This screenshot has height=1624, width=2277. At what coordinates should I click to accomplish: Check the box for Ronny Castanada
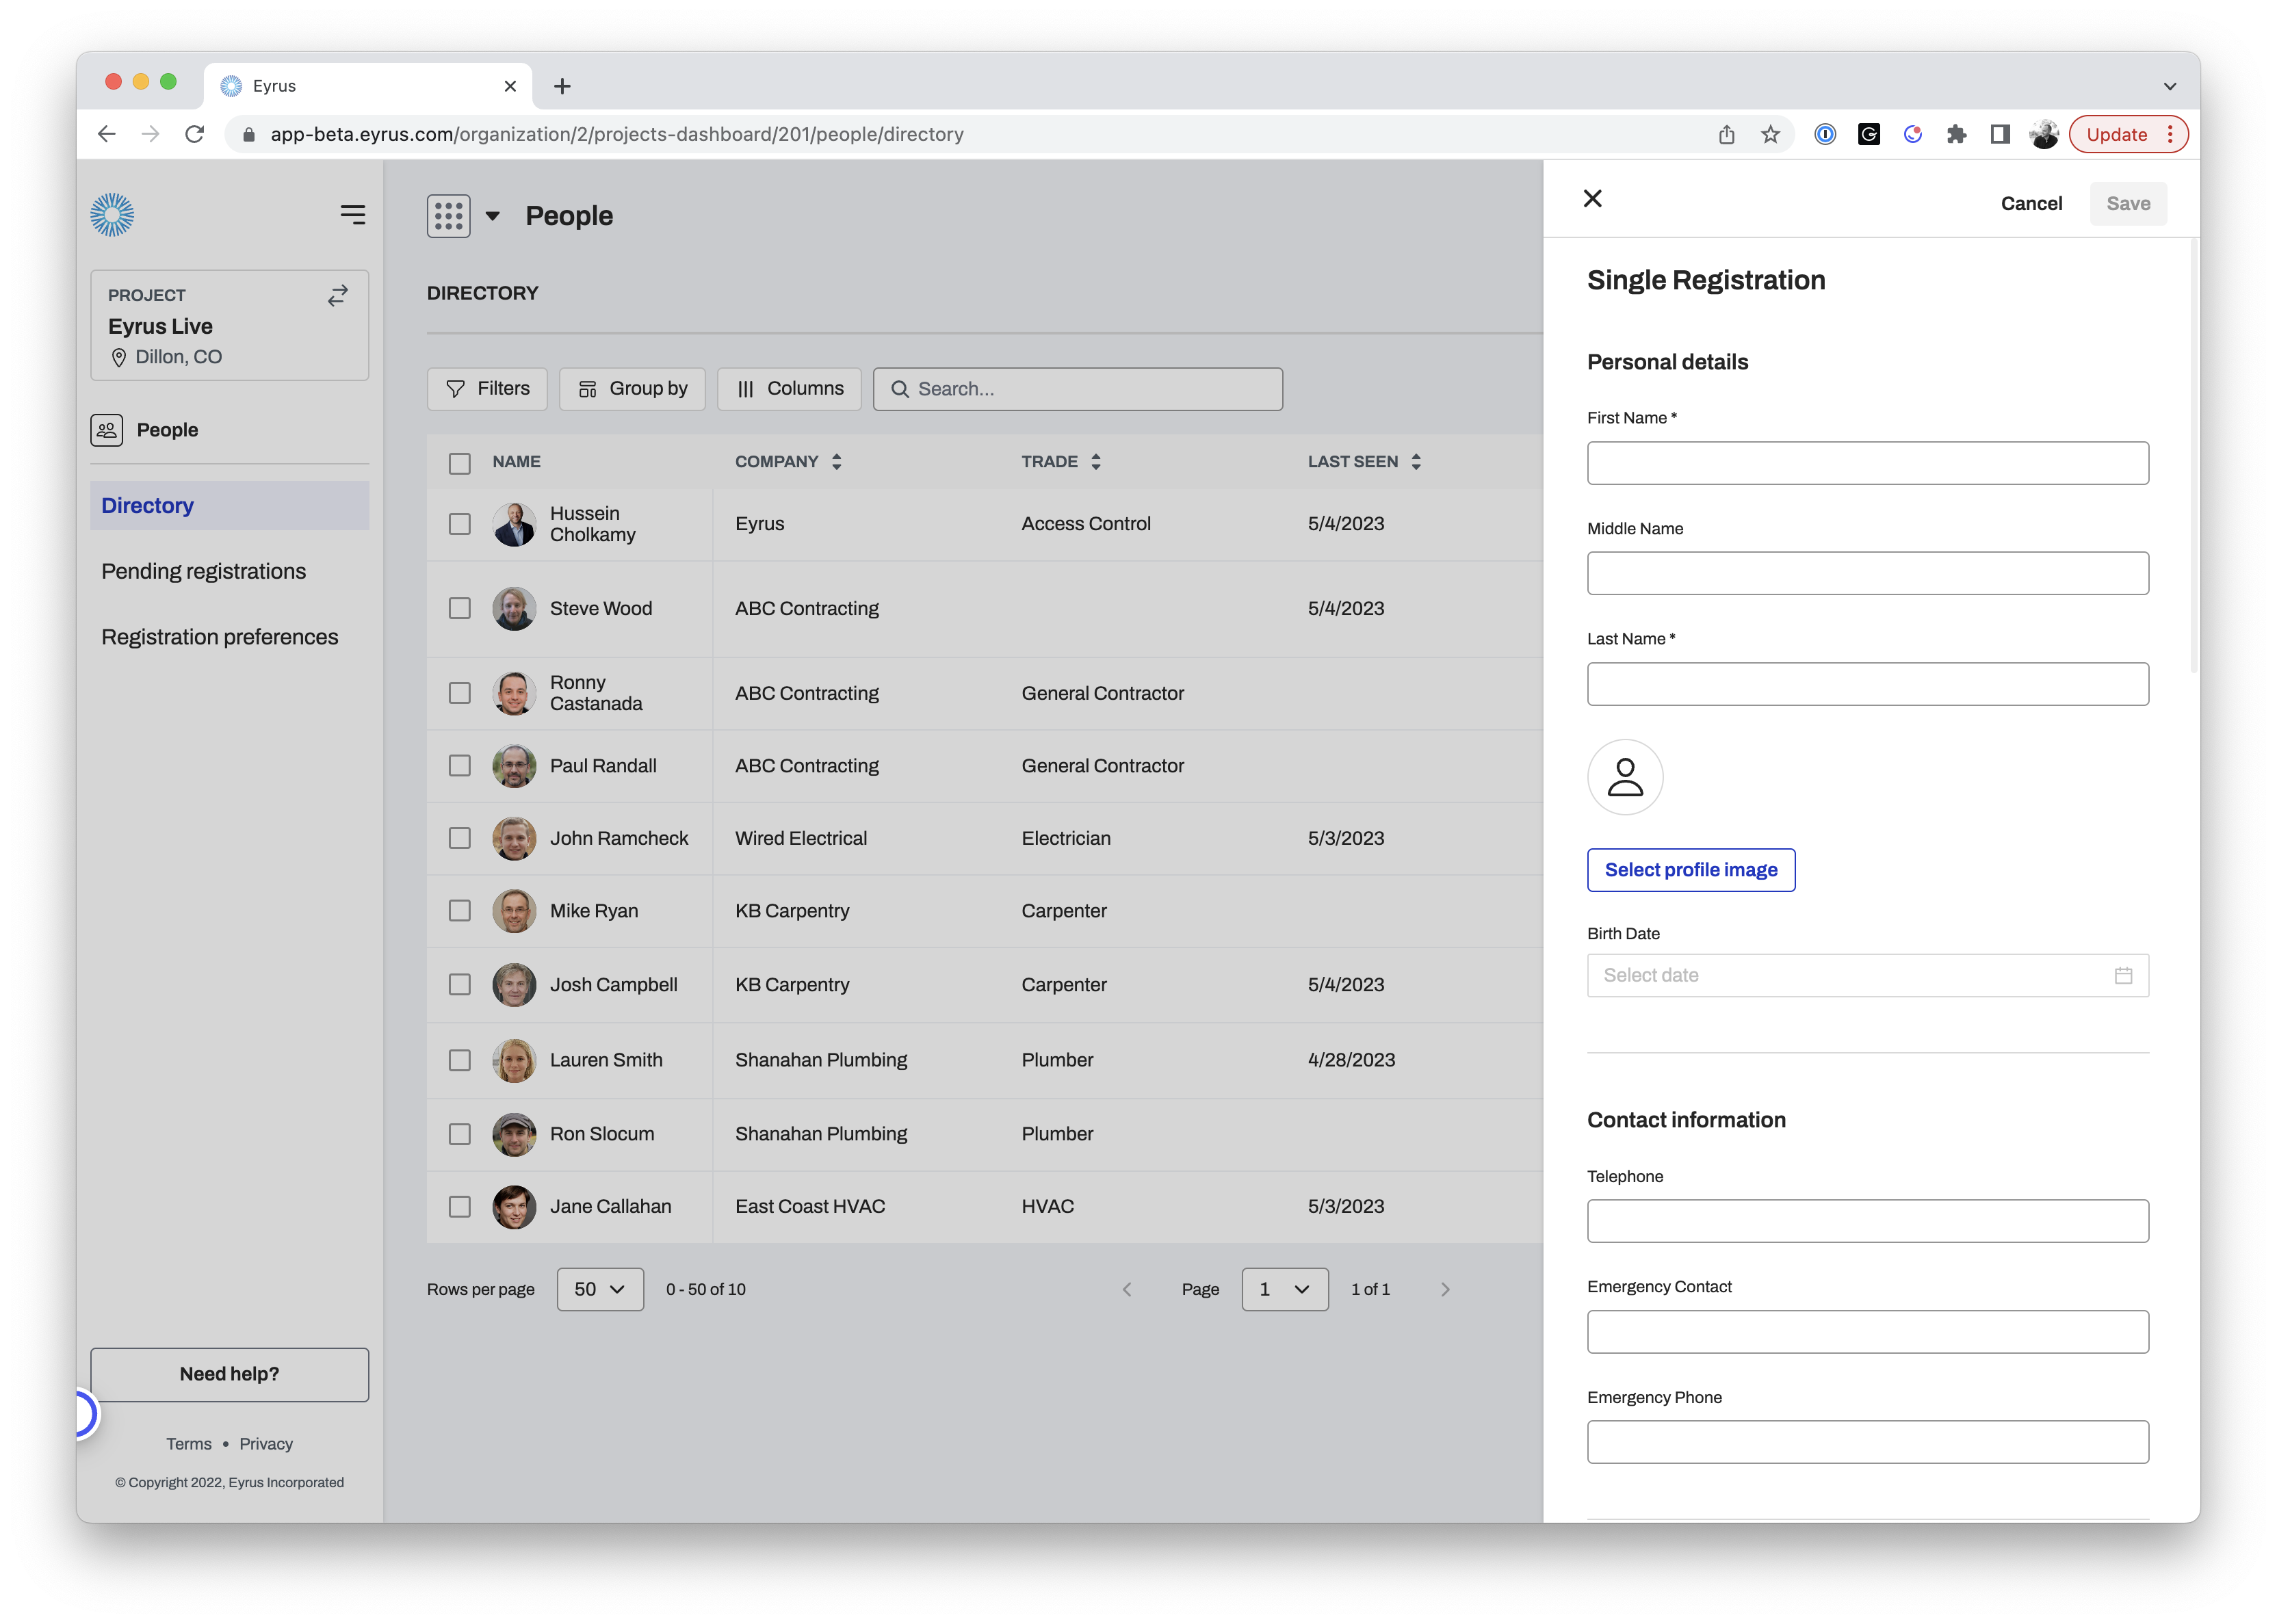pos(459,693)
